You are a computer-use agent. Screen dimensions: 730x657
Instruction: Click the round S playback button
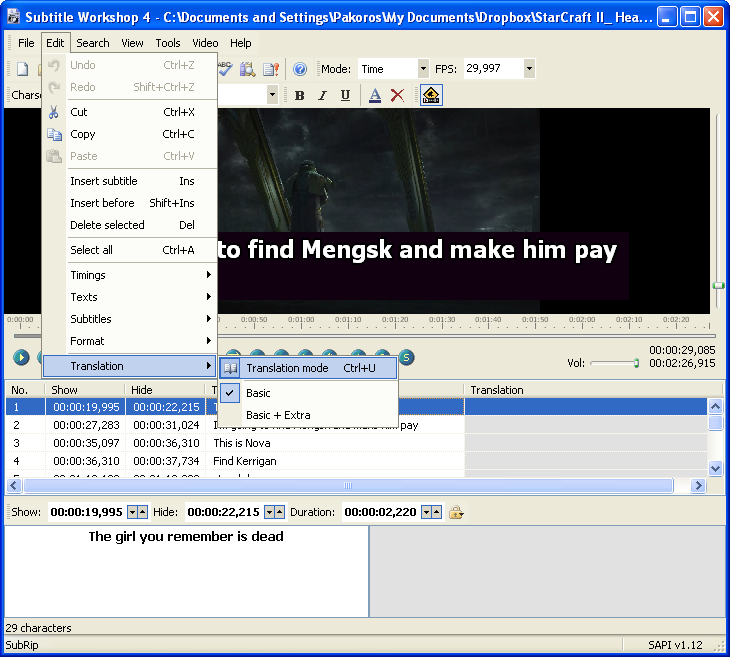point(406,358)
